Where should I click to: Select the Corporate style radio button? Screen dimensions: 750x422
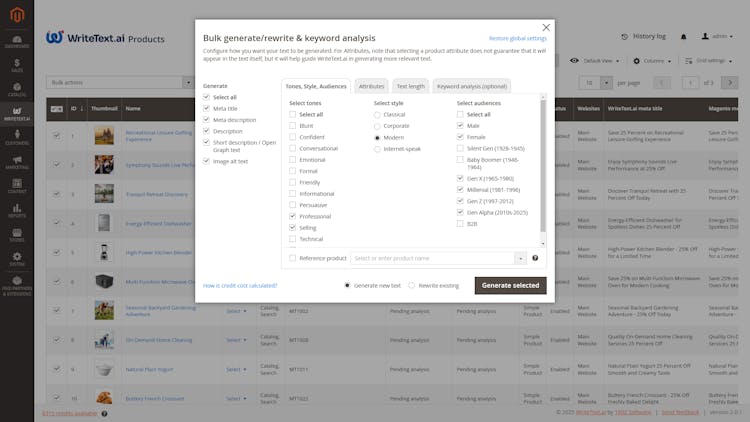[x=377, y=126]
